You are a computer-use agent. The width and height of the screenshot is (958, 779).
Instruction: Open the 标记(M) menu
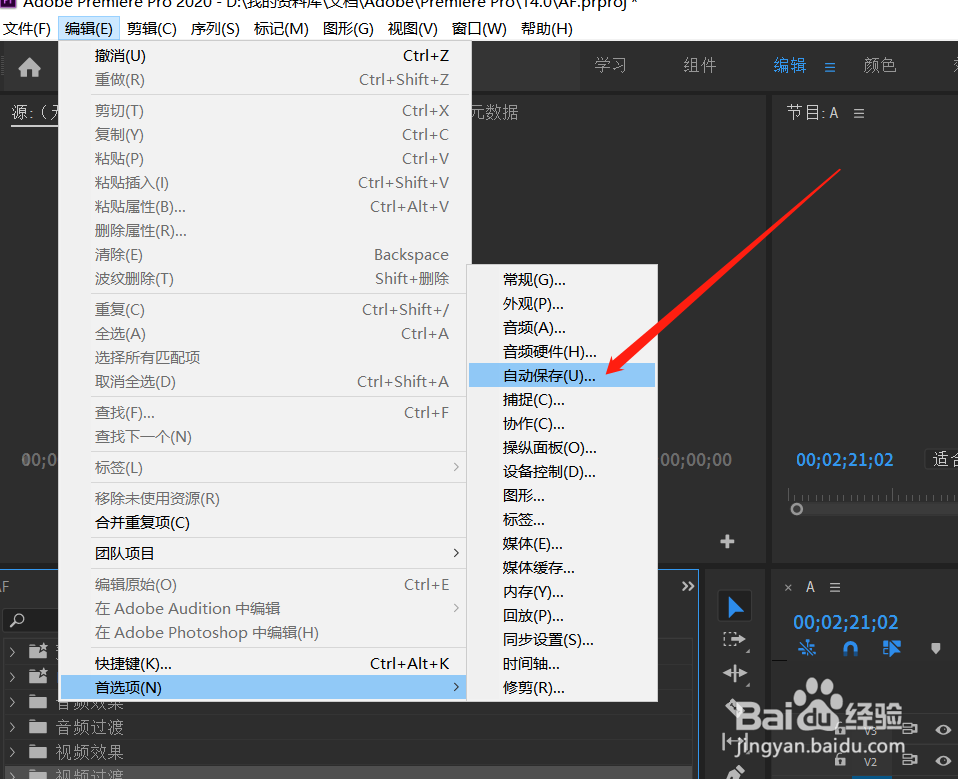(x=281, y=29)
